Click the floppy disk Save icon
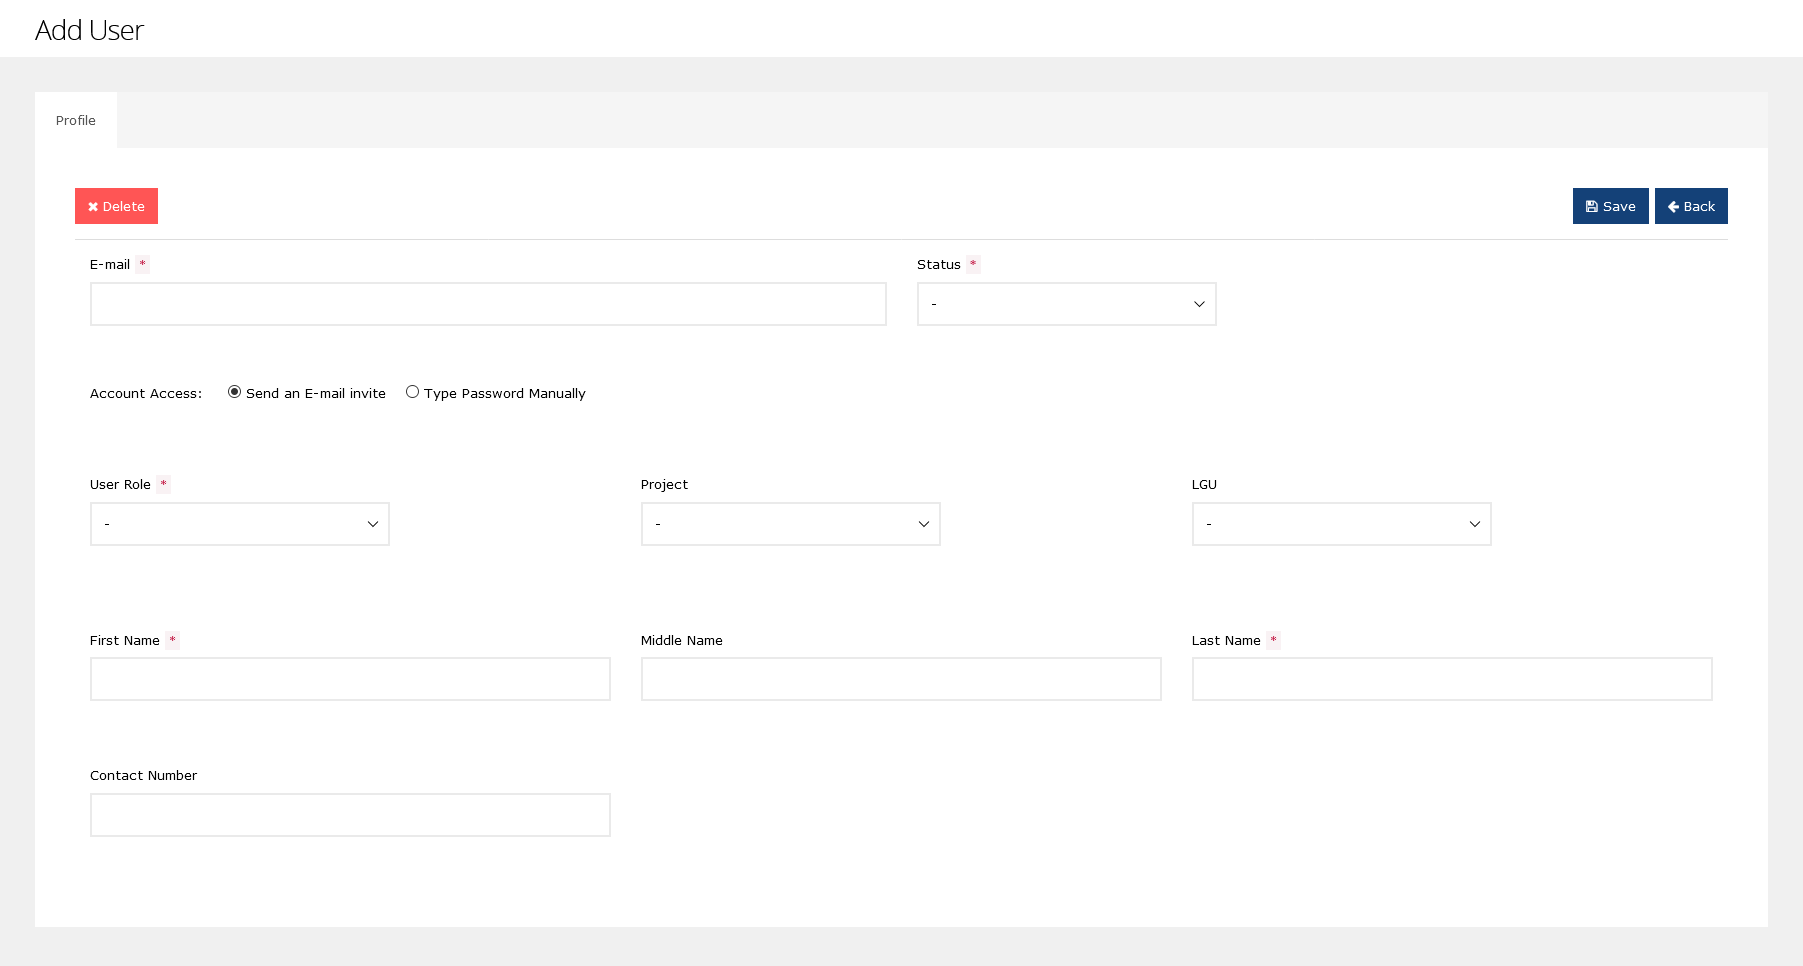The width and height of the screenshot is (1803, 966). coord(1591,207)
